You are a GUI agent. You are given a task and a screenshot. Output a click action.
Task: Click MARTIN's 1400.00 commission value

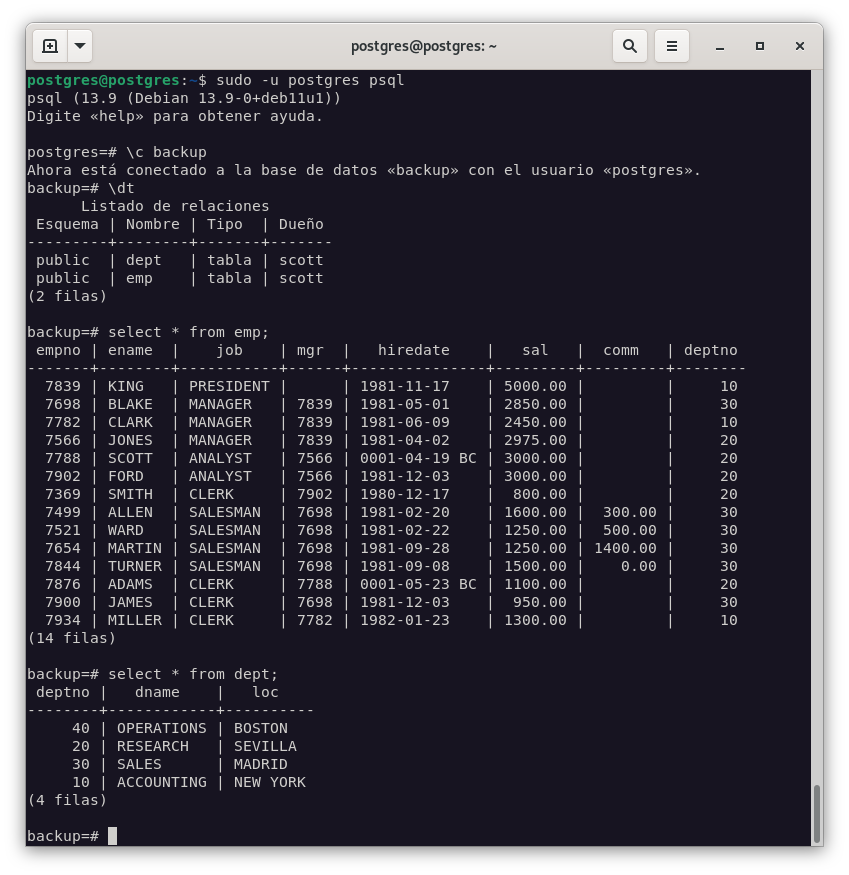tap(625, 548)
